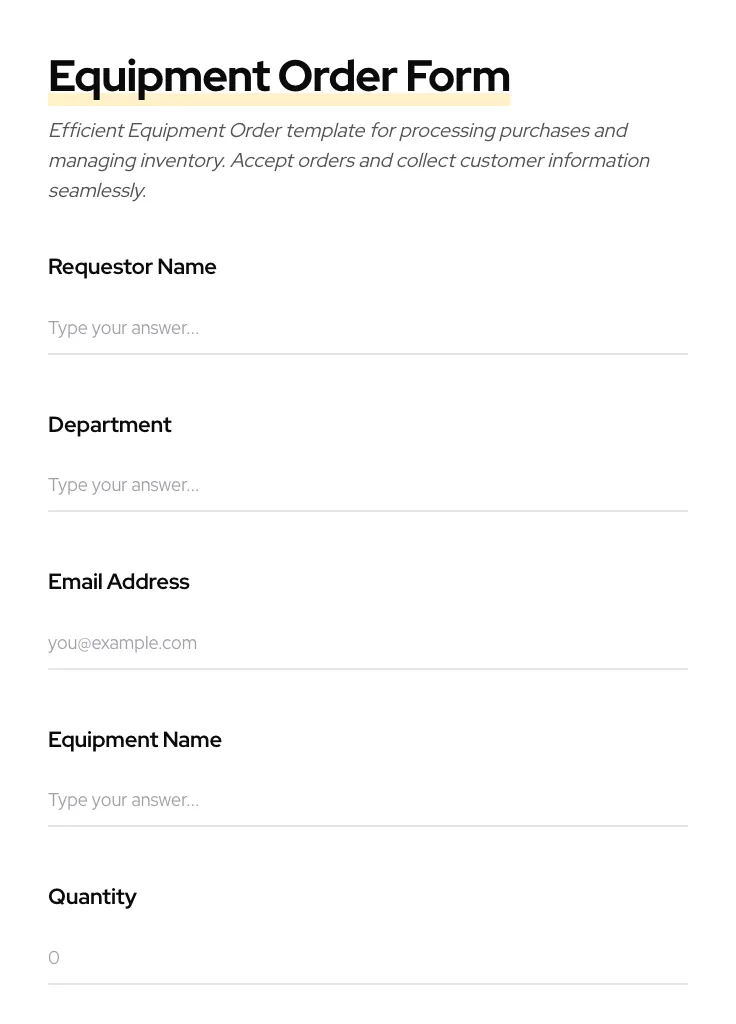Viewport: 736px width, 1024px height.
Task: Click the word "template" in the description
Action: (326, 131)
